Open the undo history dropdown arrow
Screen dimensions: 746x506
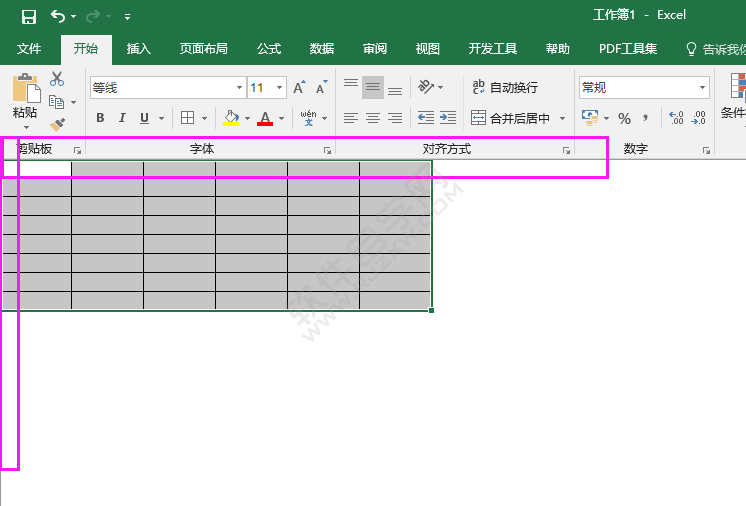(73, 17)
